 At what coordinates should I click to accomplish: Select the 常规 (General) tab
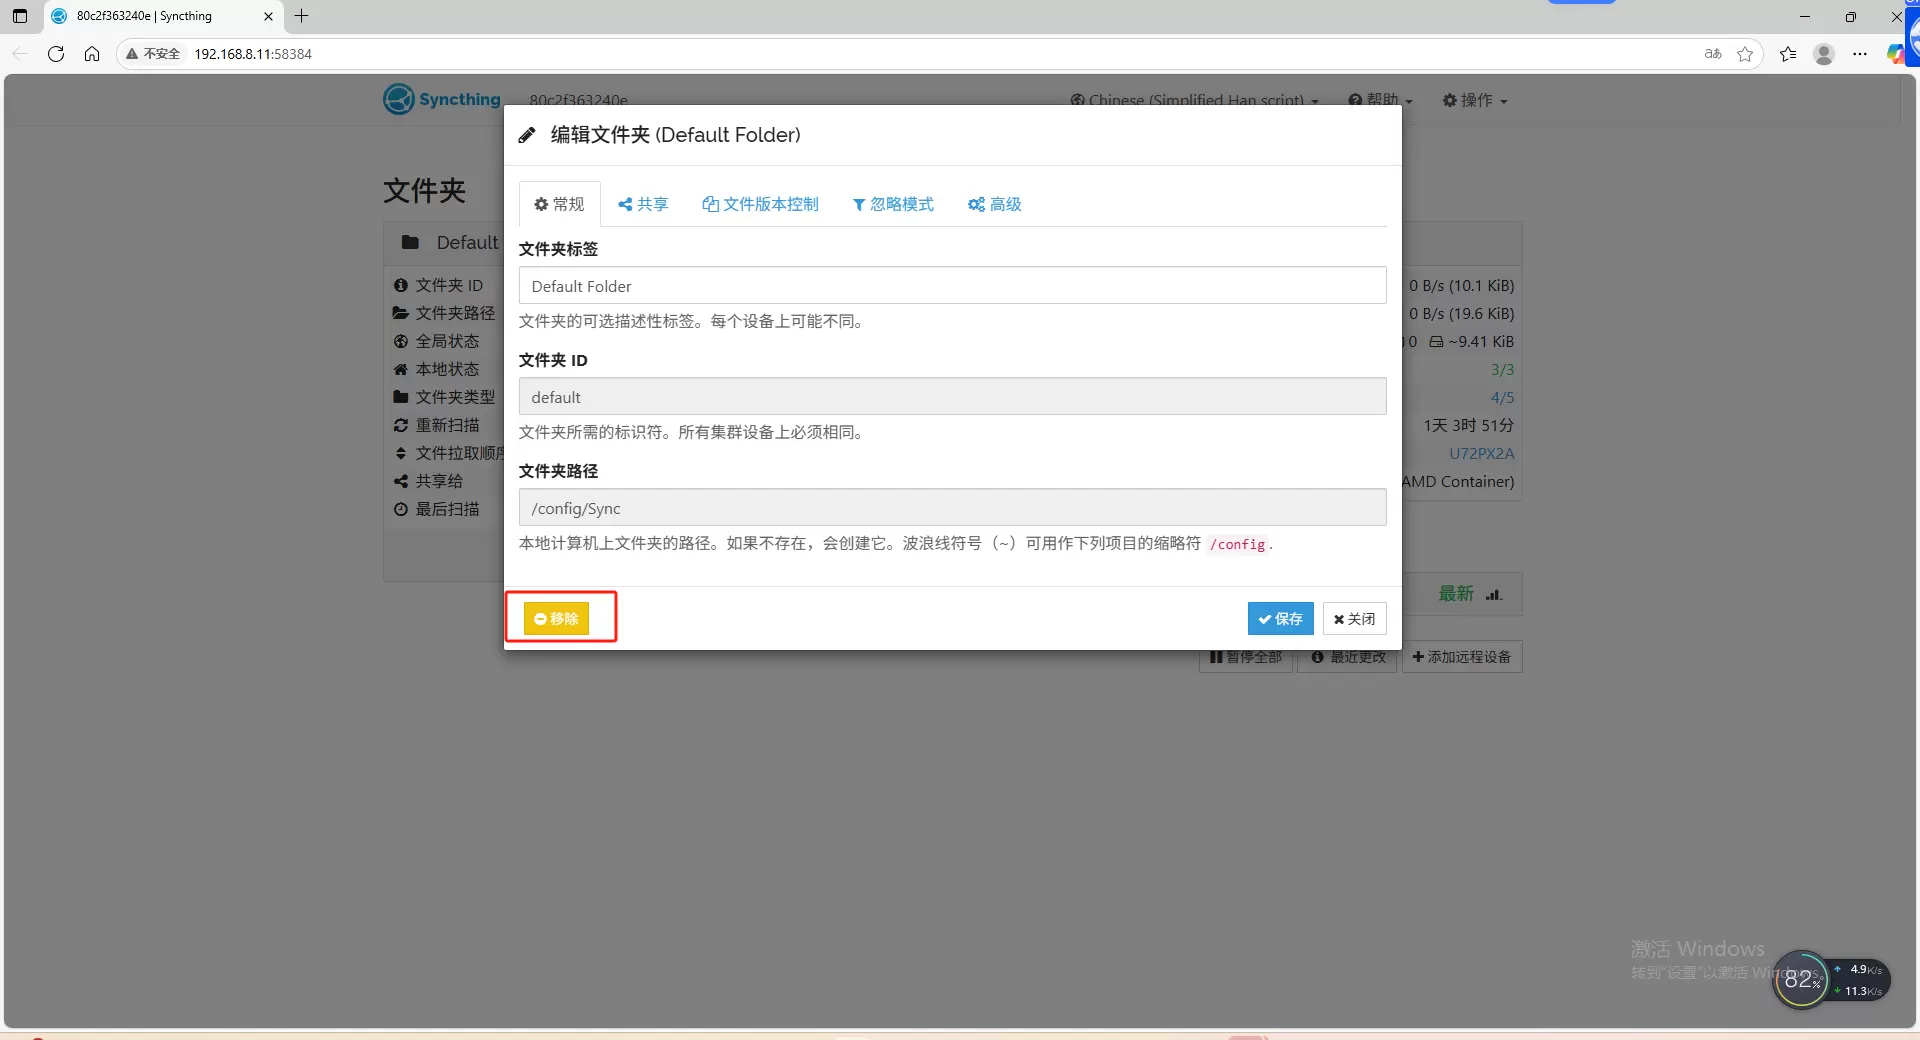[x=559, y=204]
